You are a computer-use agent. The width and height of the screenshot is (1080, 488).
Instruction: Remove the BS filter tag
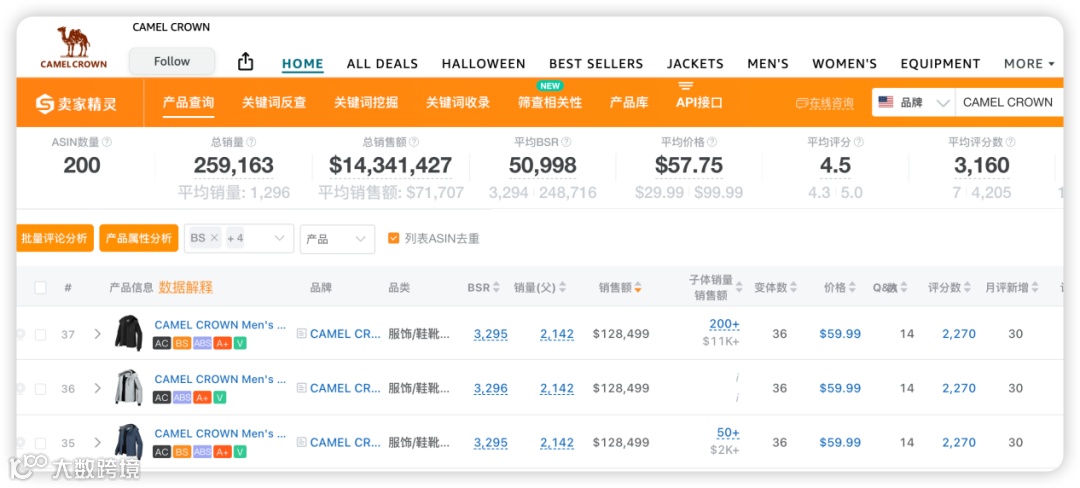(214, 238)
